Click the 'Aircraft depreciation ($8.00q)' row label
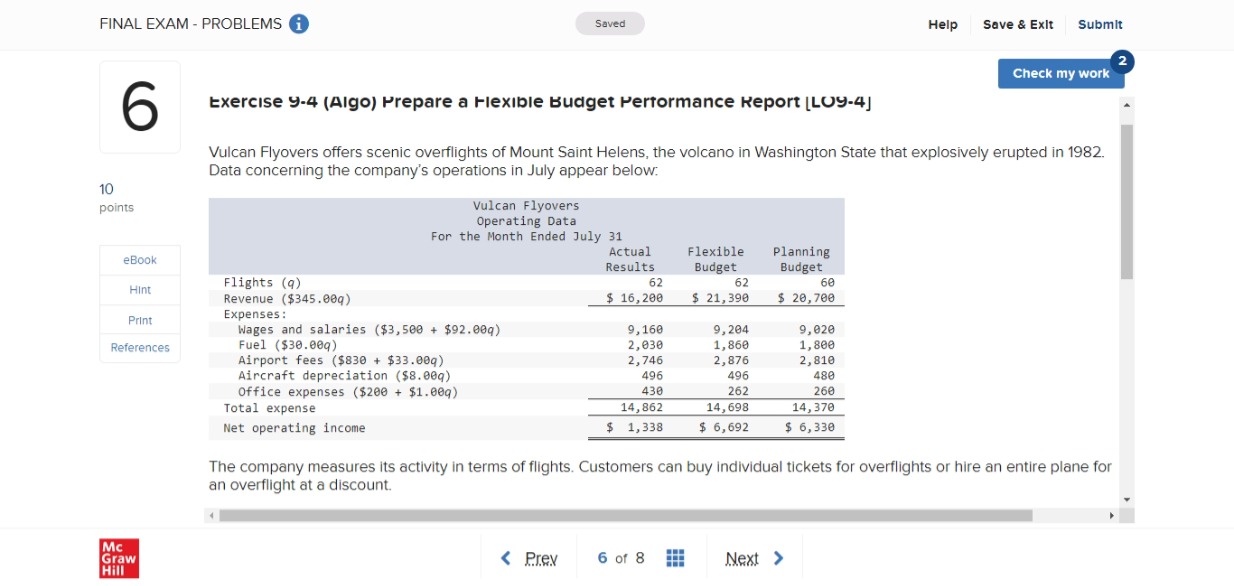This screenshot has width=1234, height=586. (x=344, y=376)
